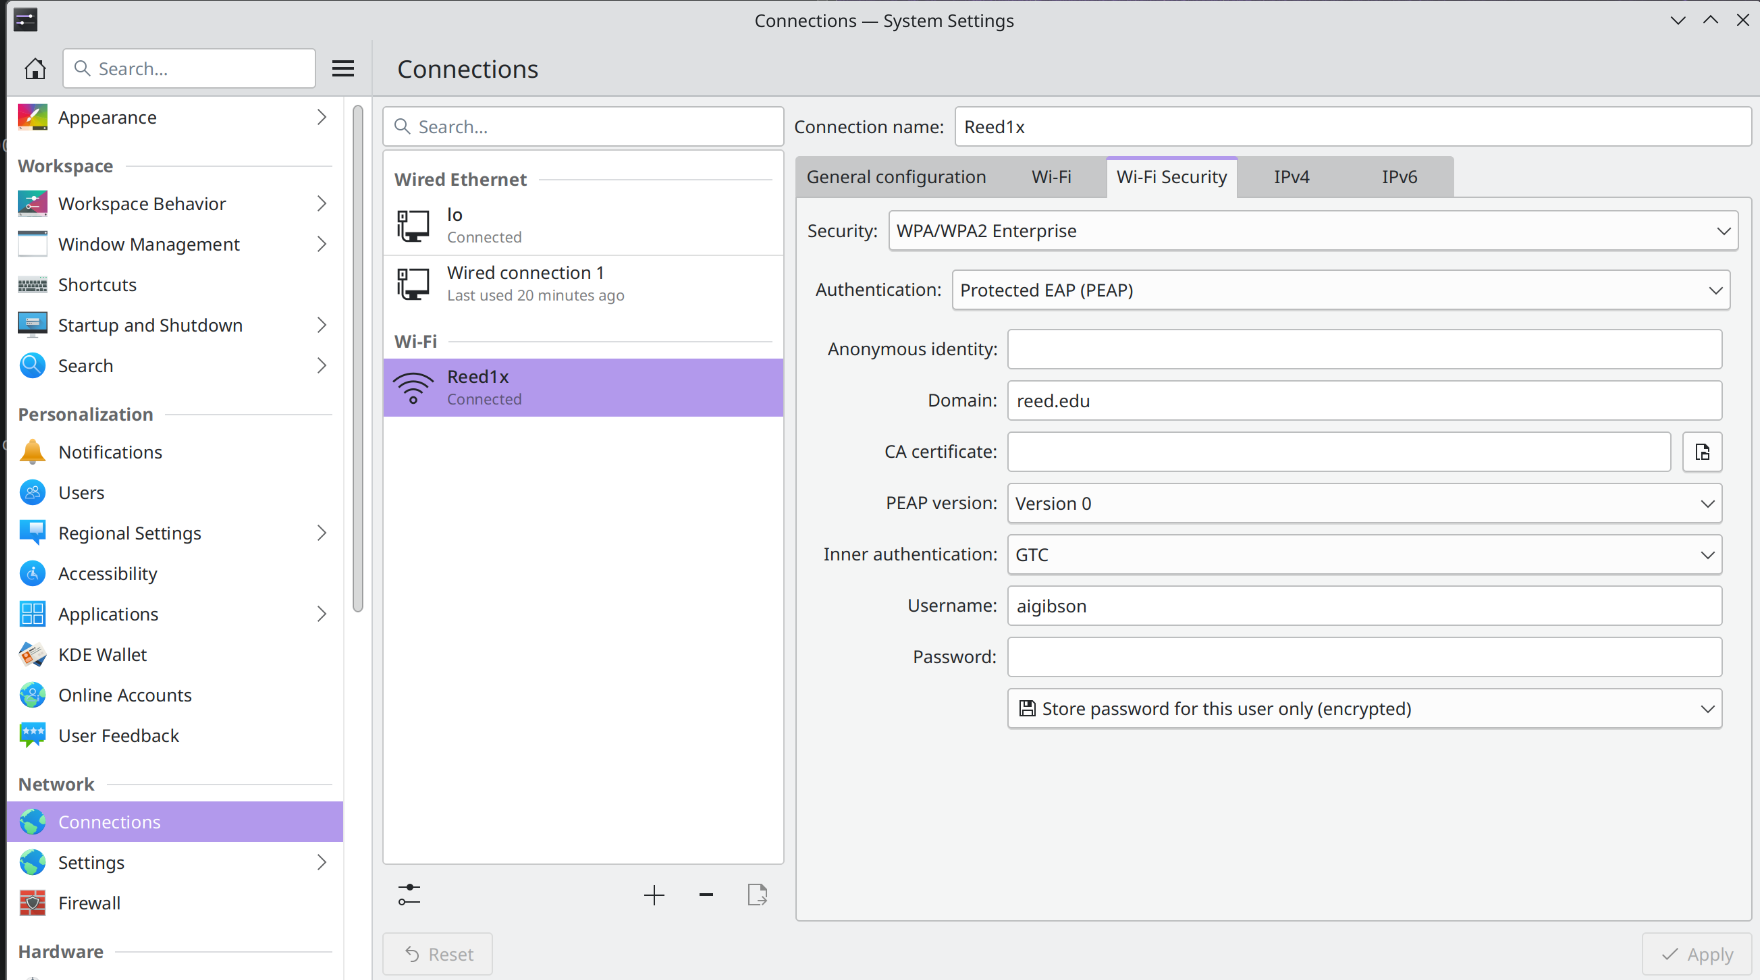
Task: Click the Password input field
Action: pos(1364,657)
